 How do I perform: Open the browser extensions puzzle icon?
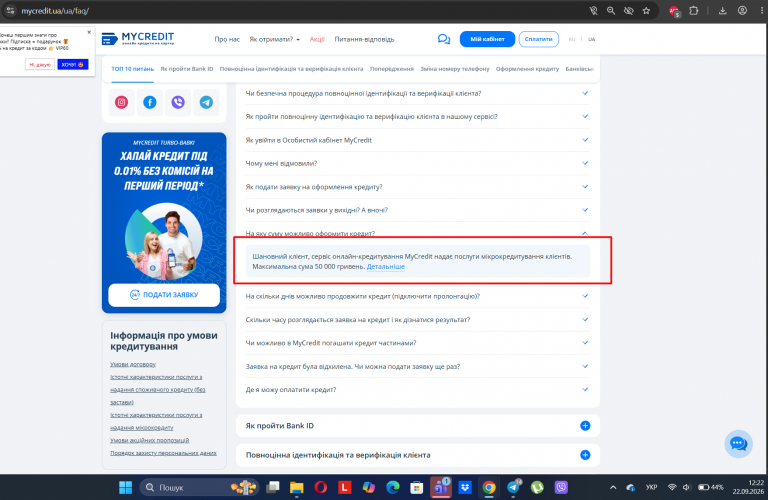click(694, 11)
